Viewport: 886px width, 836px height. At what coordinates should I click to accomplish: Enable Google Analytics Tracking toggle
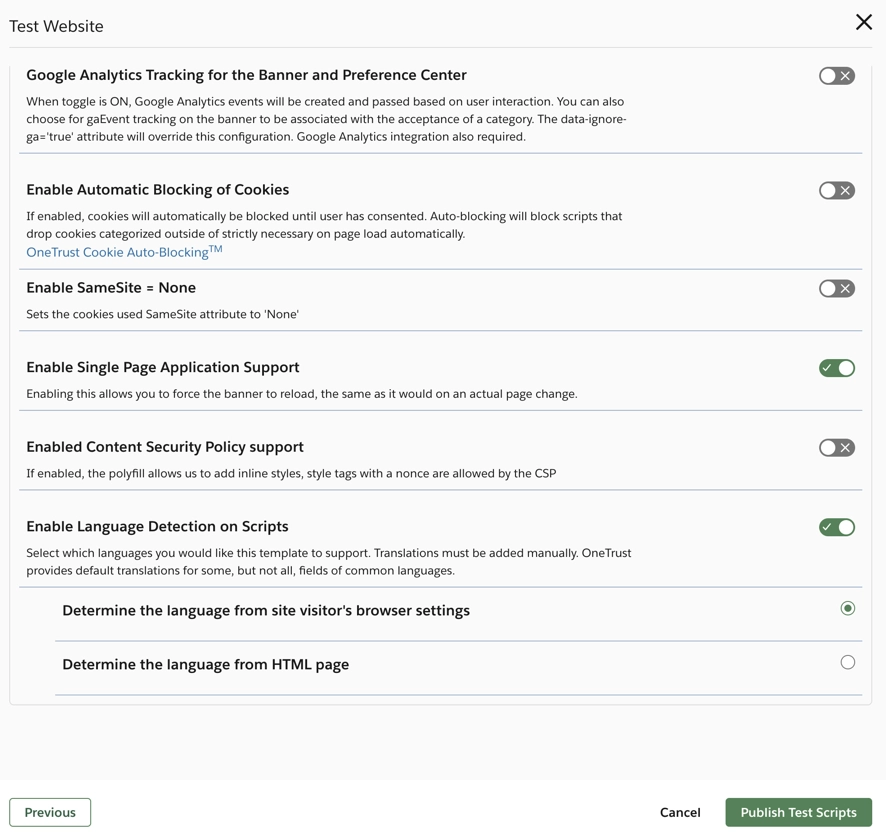click(836, 76)
